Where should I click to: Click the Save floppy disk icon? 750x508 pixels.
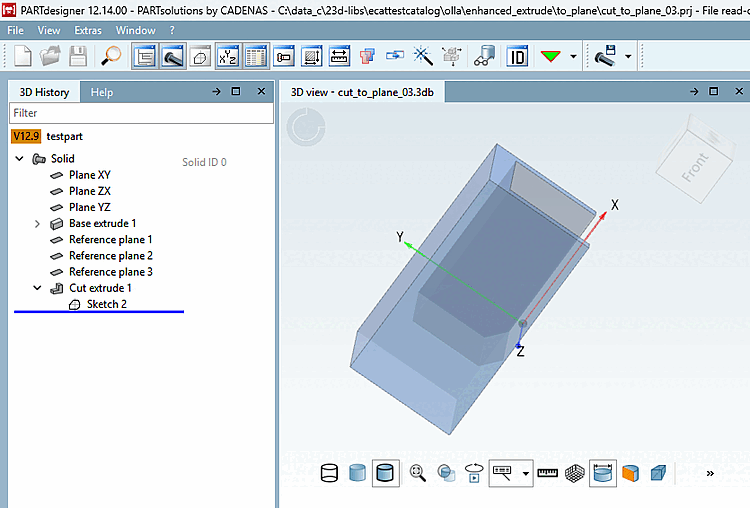pyautogui.click(x=78, y=56)
